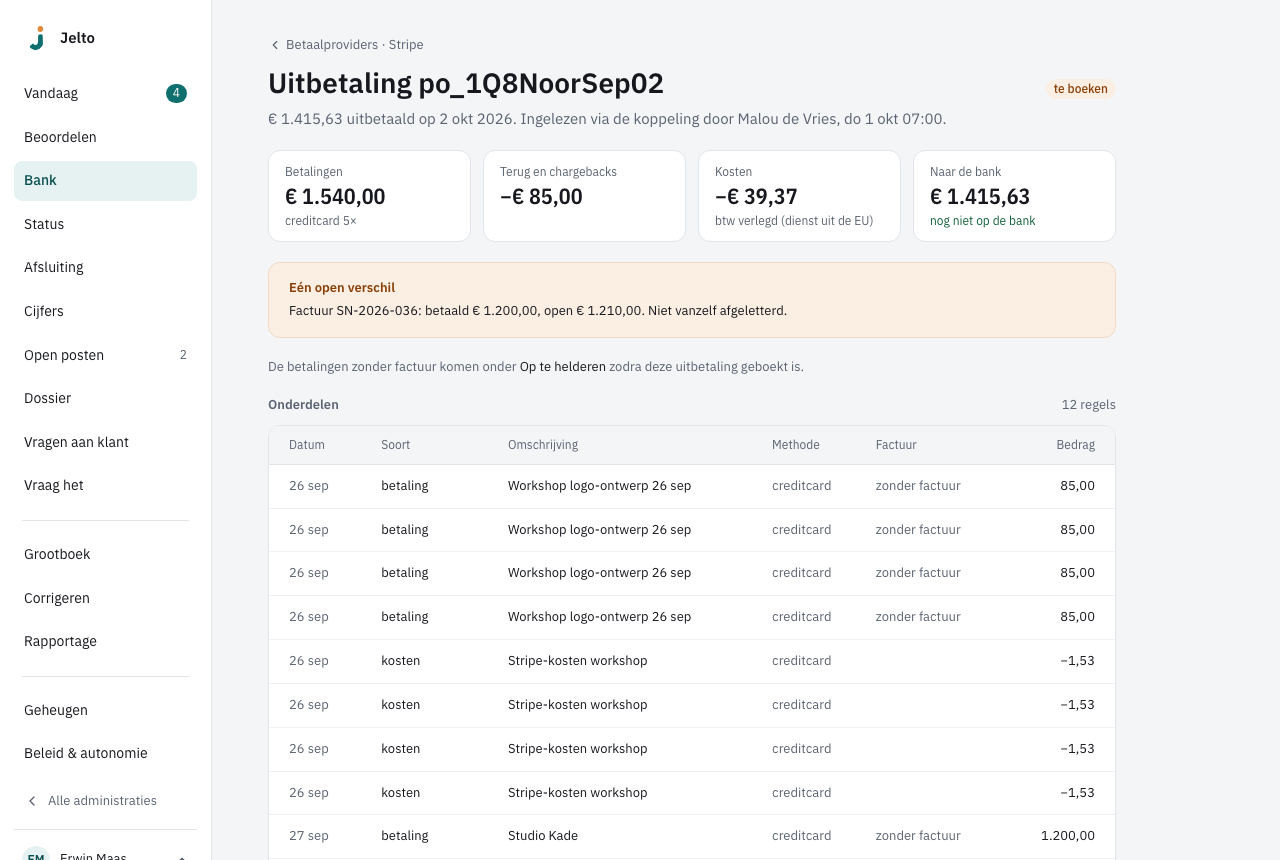
Task: Click the Methode column header
Action: click(x=796, y=445)
